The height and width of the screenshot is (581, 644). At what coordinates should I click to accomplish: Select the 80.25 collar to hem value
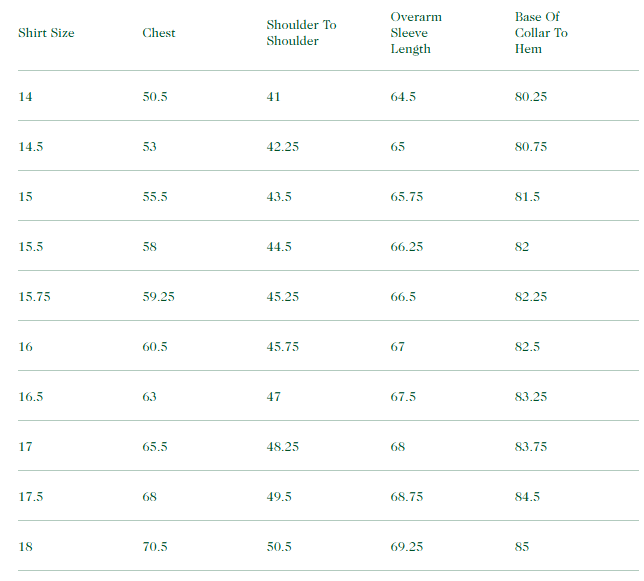[x=531, y=97]
